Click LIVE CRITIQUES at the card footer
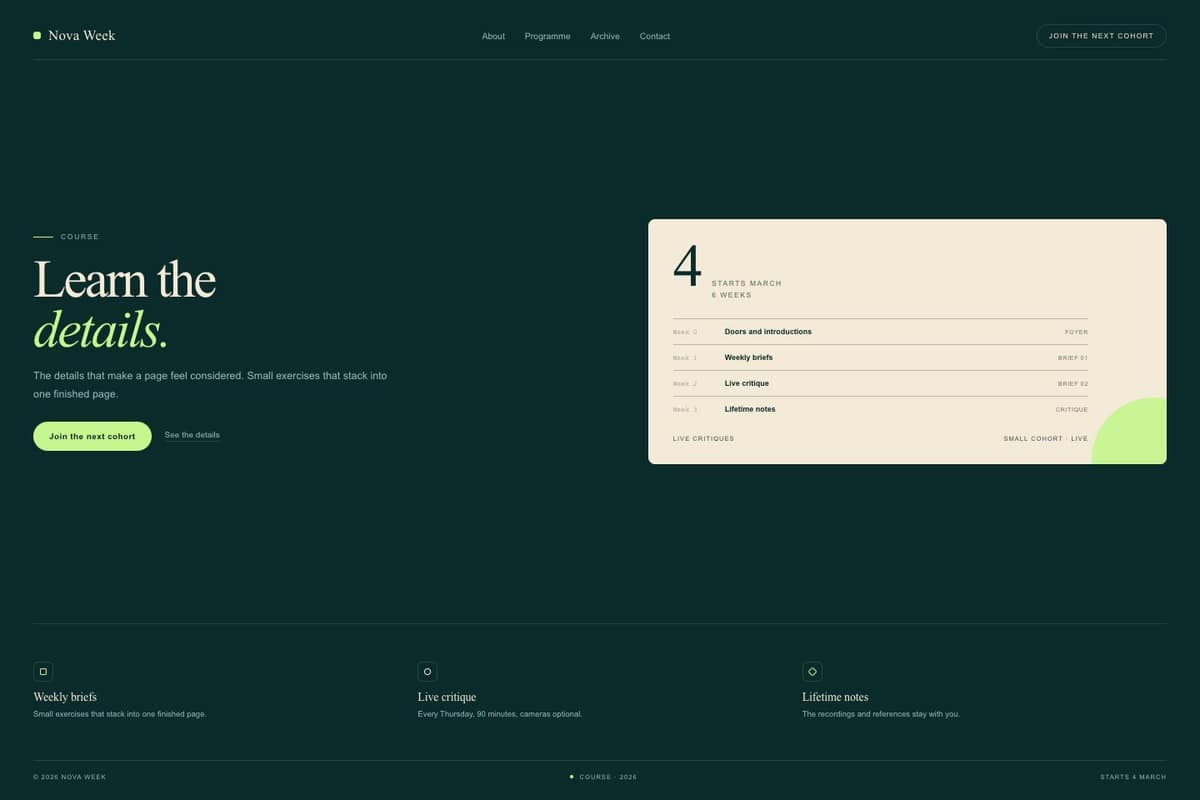 pos(703,439)
